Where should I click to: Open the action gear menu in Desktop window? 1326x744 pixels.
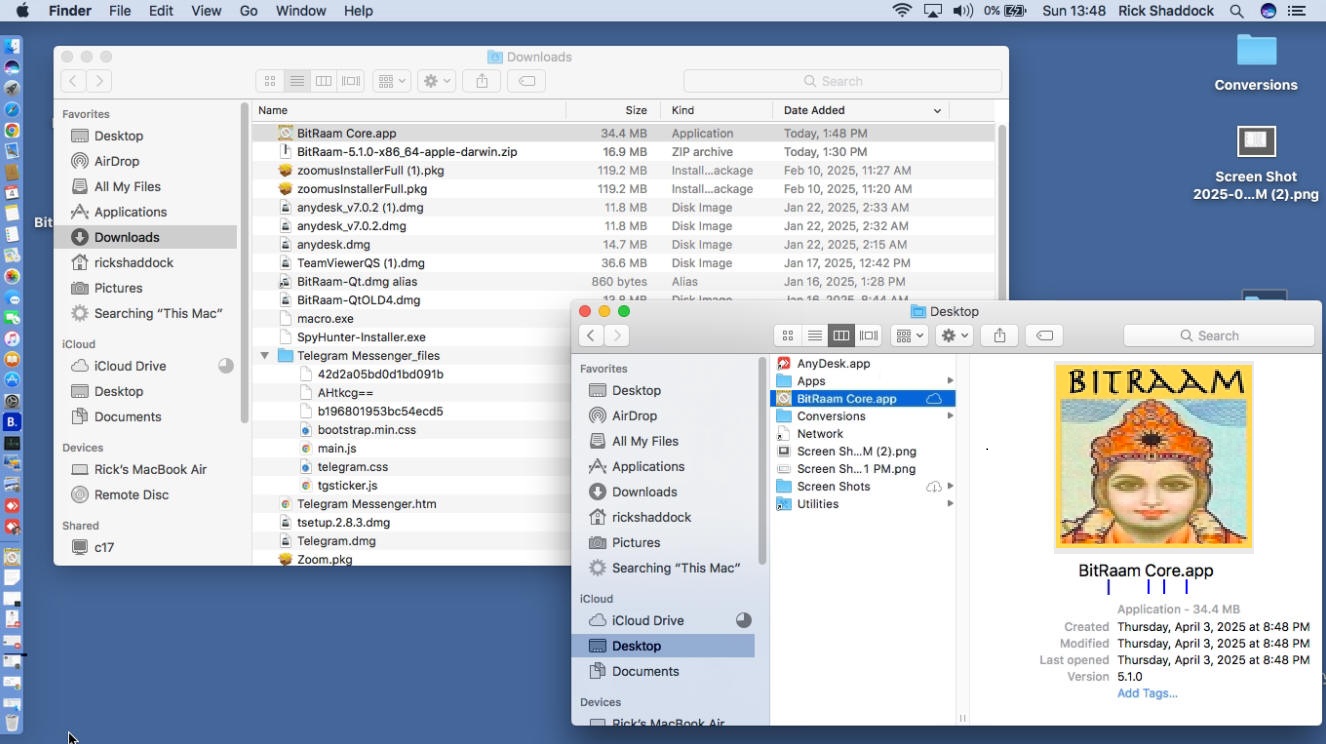(955, 336)
